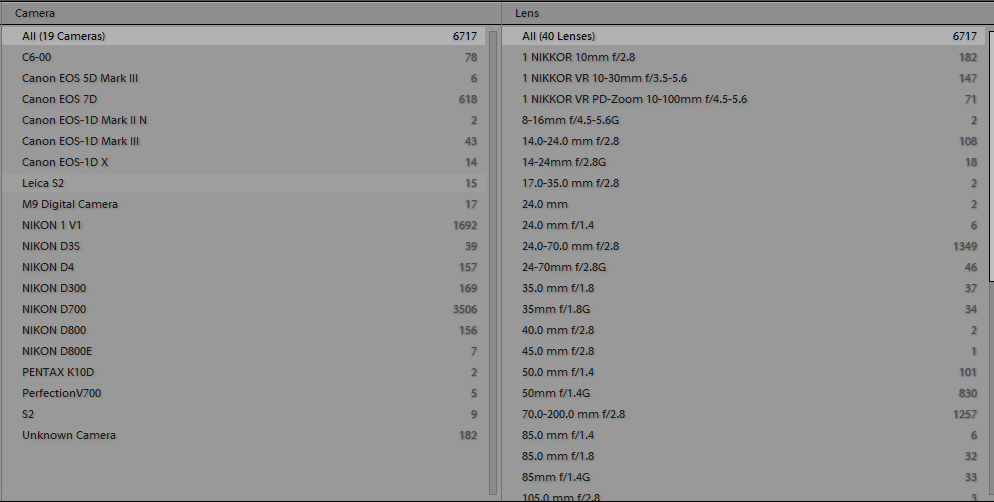The width and height of the screenshot is (994, 502).
Task: Filter photos by NIKON D4
Action: (x=243, y=267)
